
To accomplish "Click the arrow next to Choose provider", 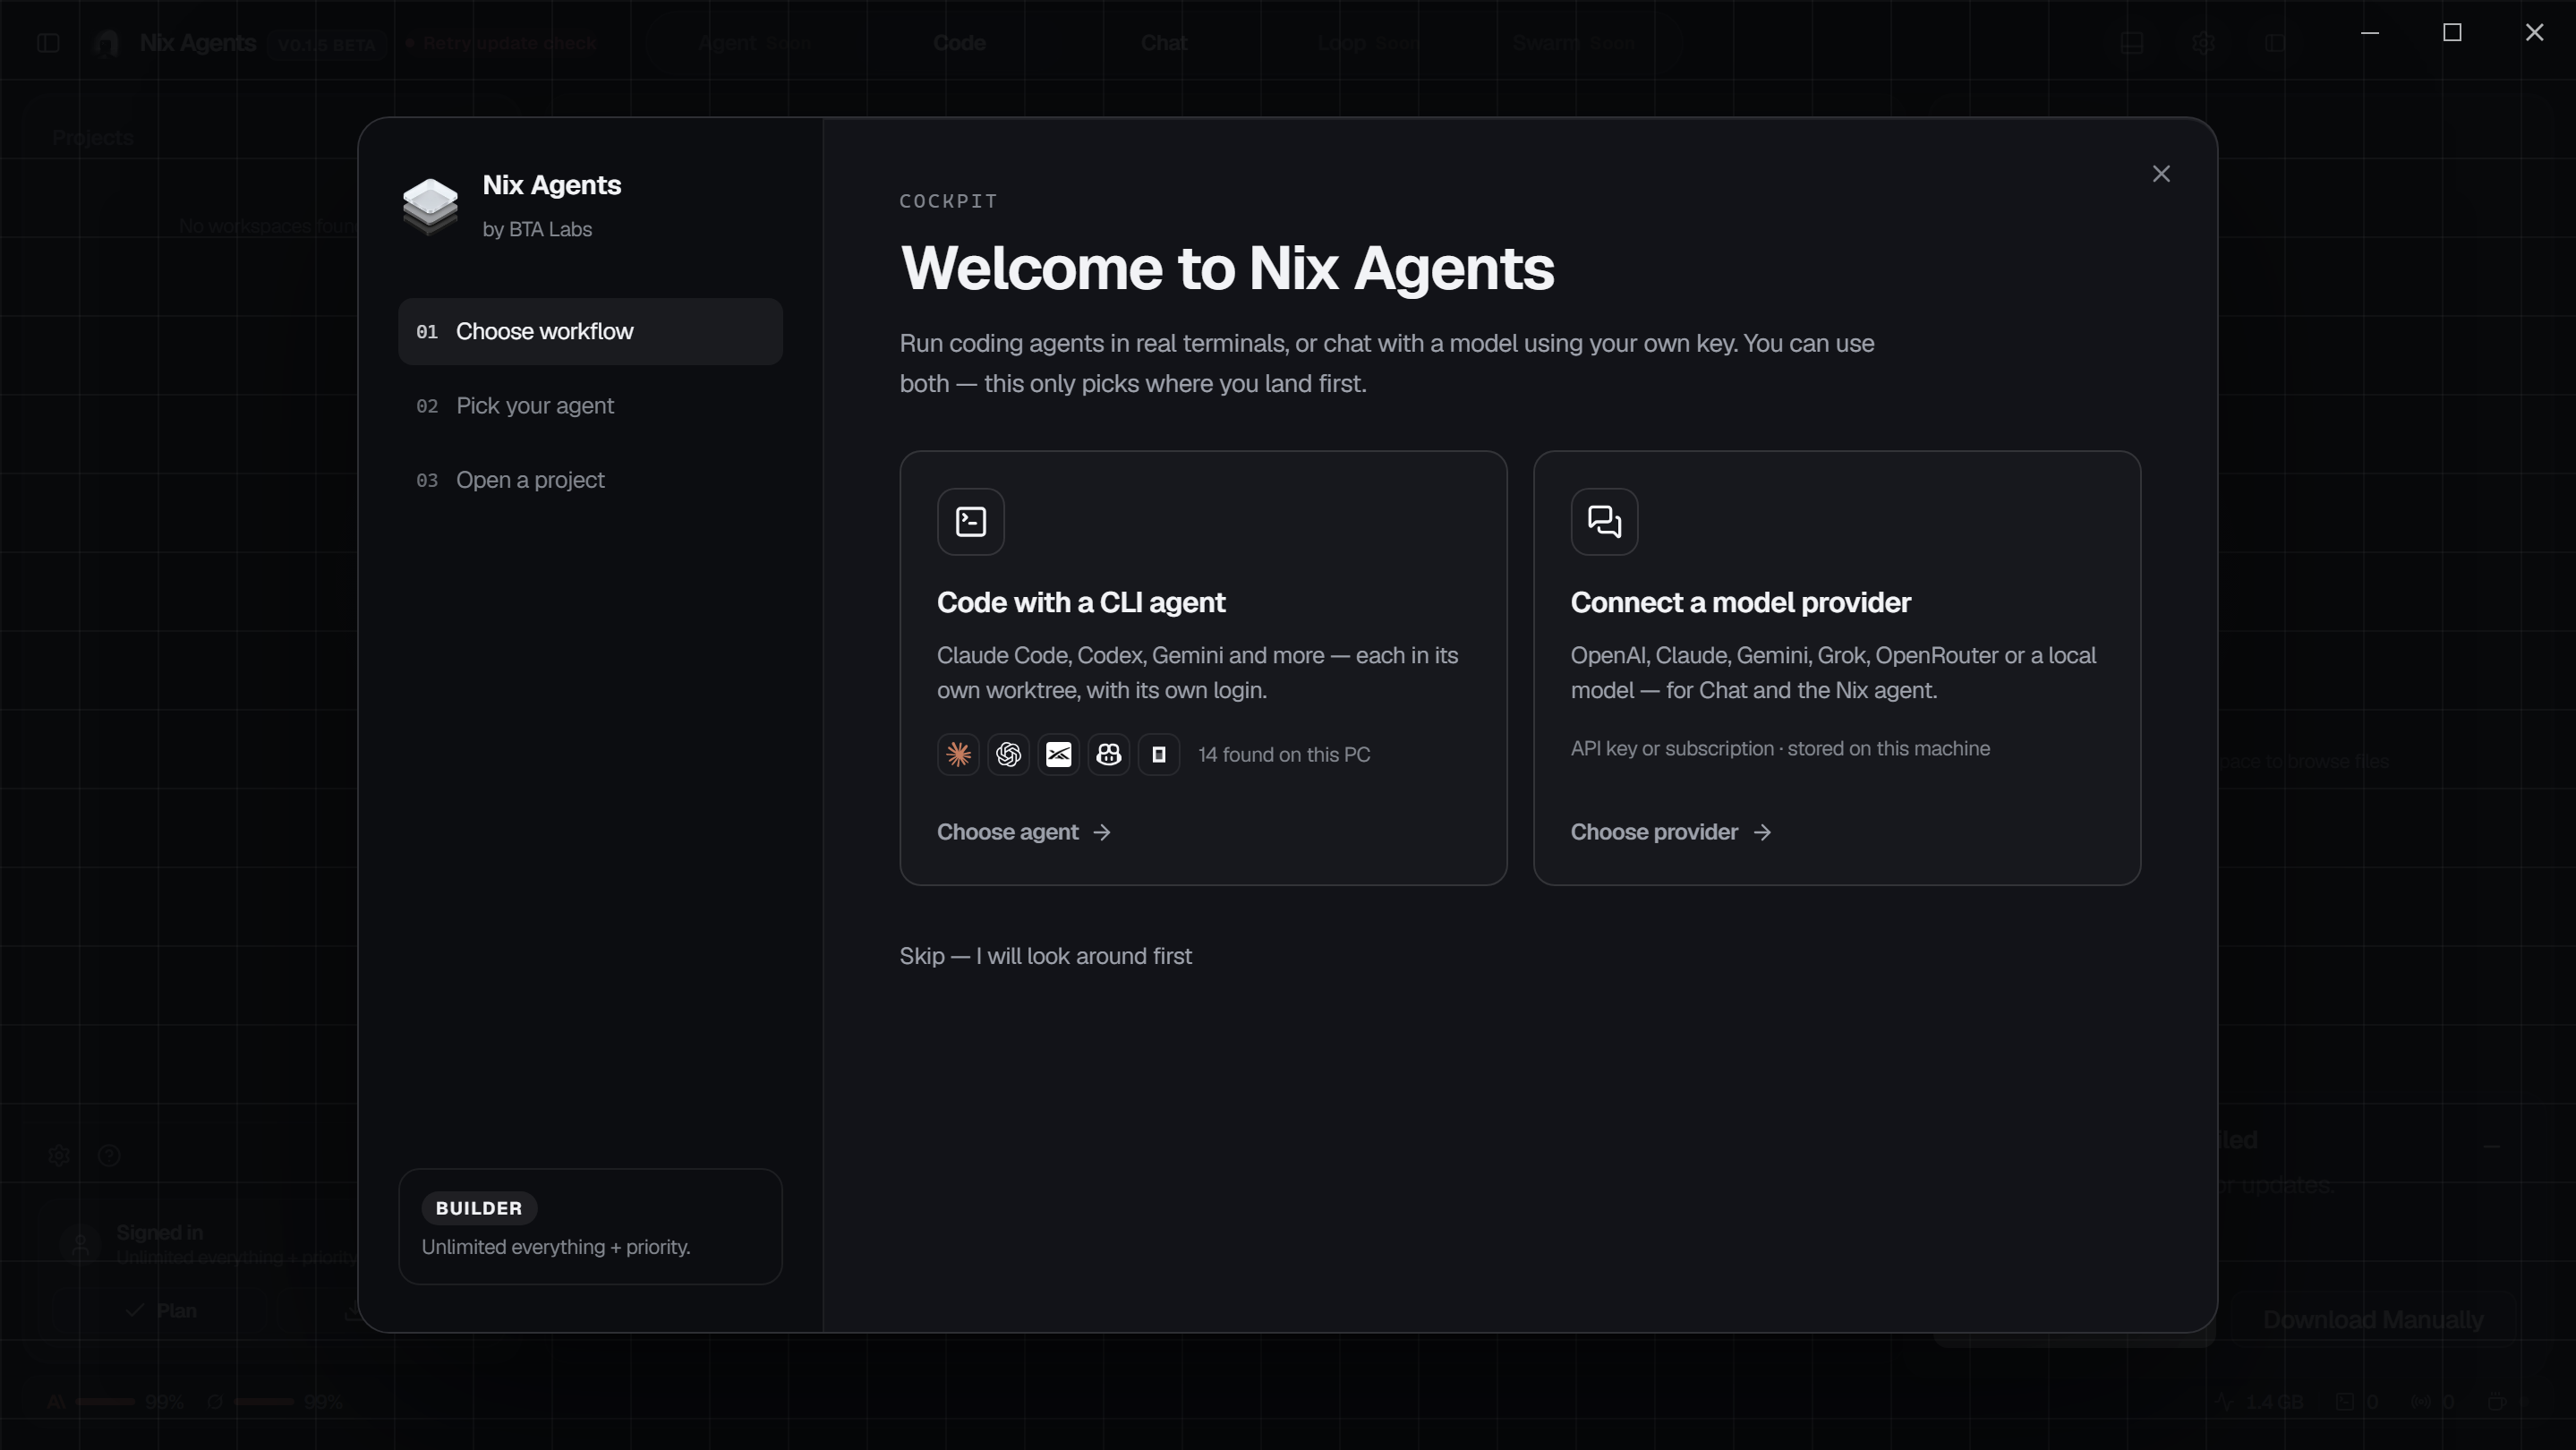I will [1762, 832].
